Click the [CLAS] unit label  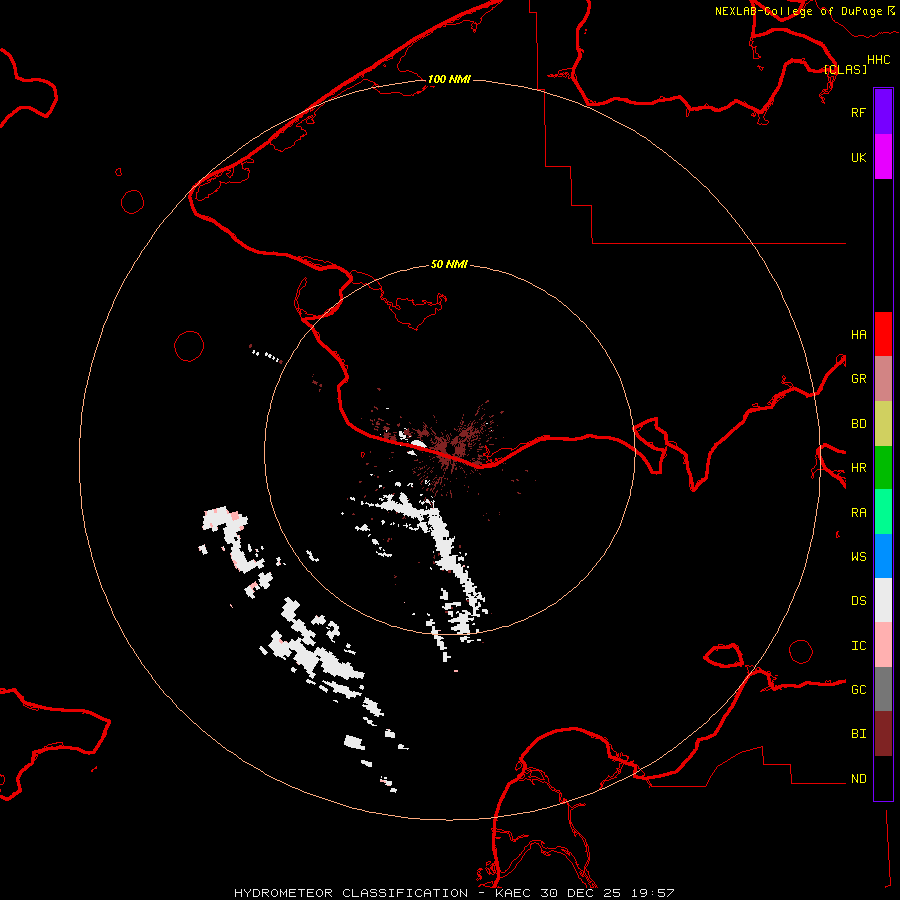coord(845,69)
